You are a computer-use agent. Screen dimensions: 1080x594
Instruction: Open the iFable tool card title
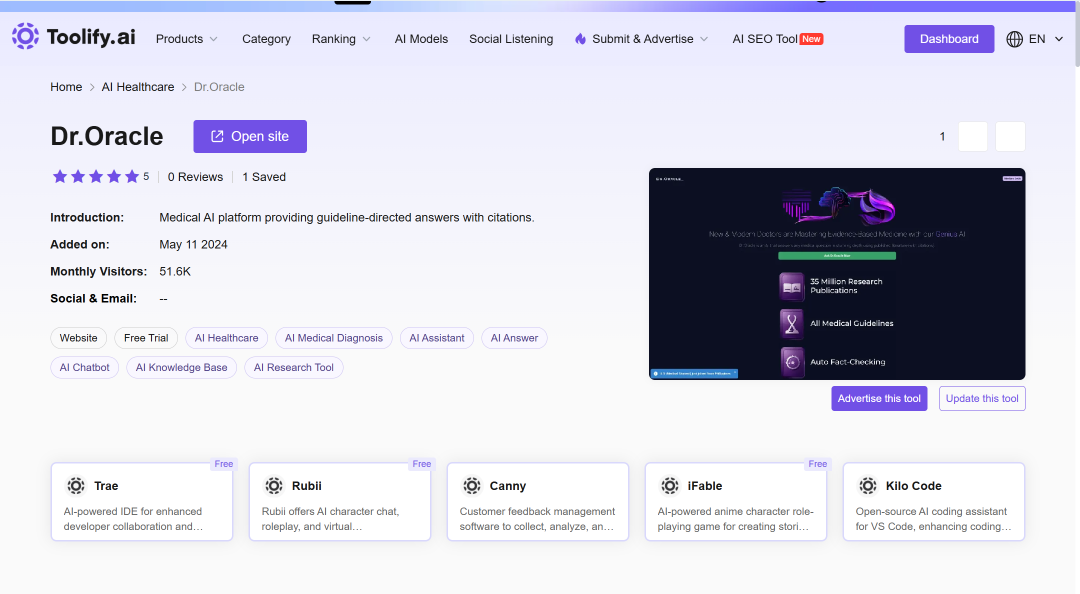point(705,486)
